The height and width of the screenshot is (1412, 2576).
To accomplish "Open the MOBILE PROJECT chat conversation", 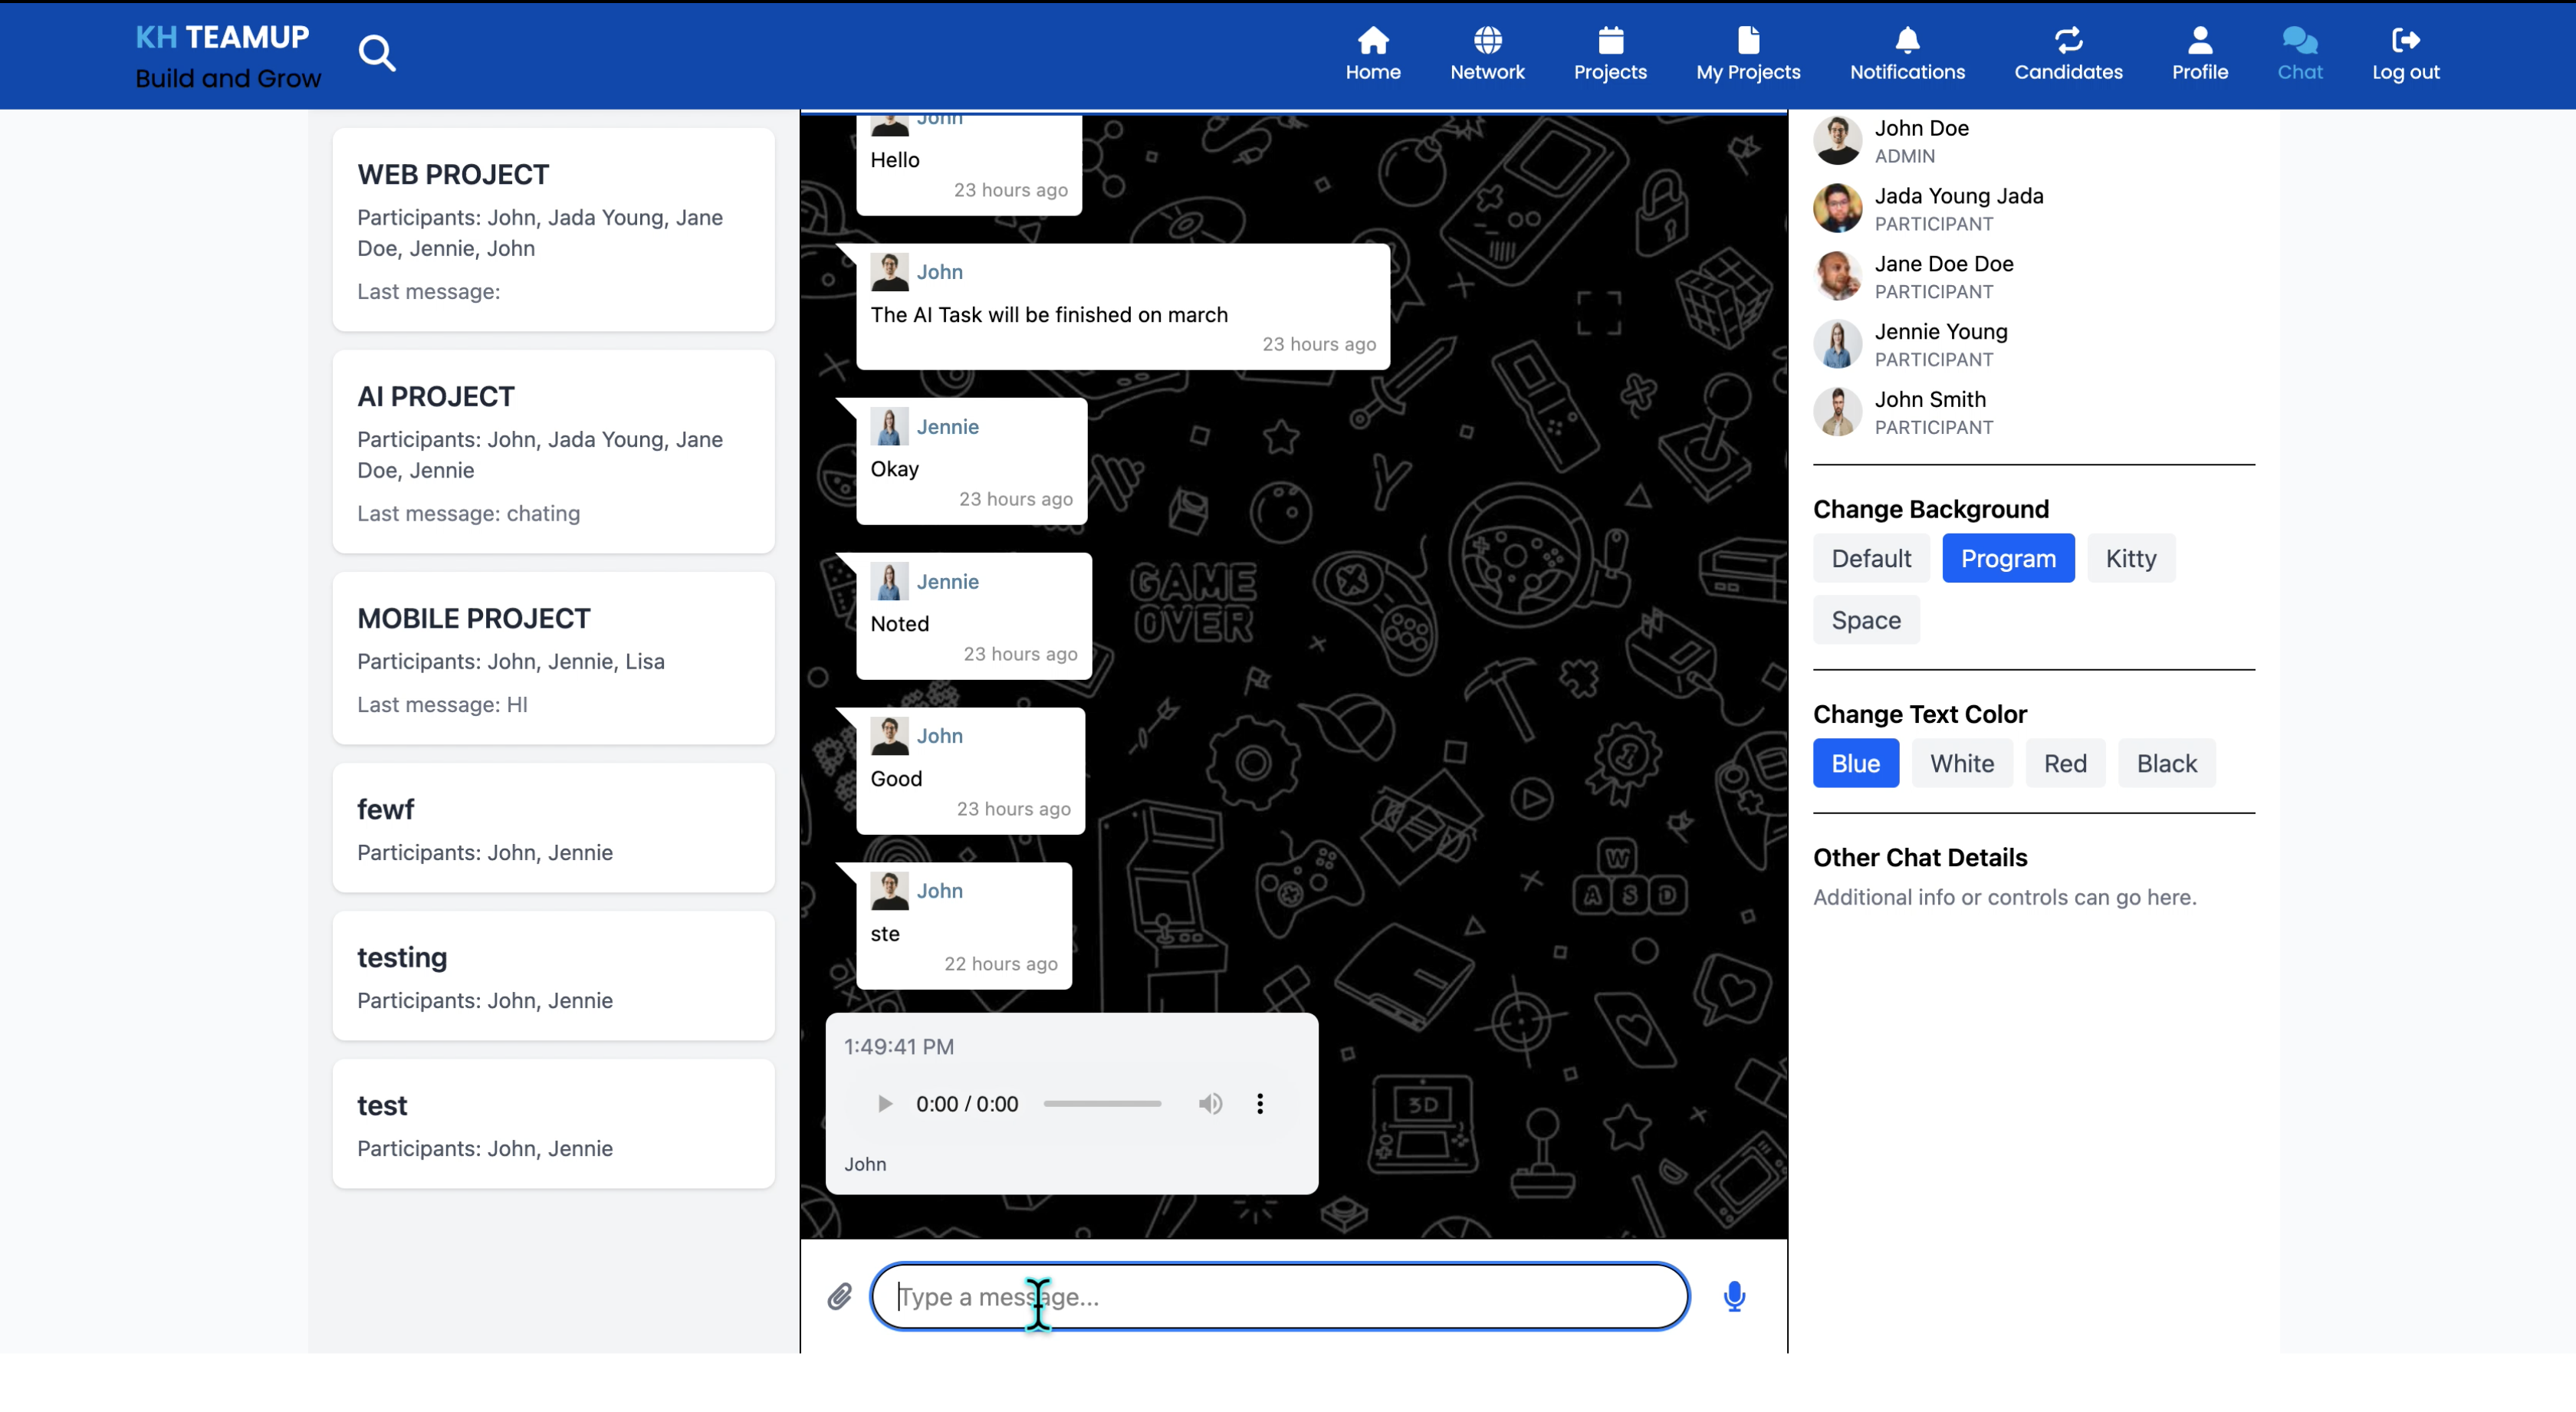I will coord(553,659).
